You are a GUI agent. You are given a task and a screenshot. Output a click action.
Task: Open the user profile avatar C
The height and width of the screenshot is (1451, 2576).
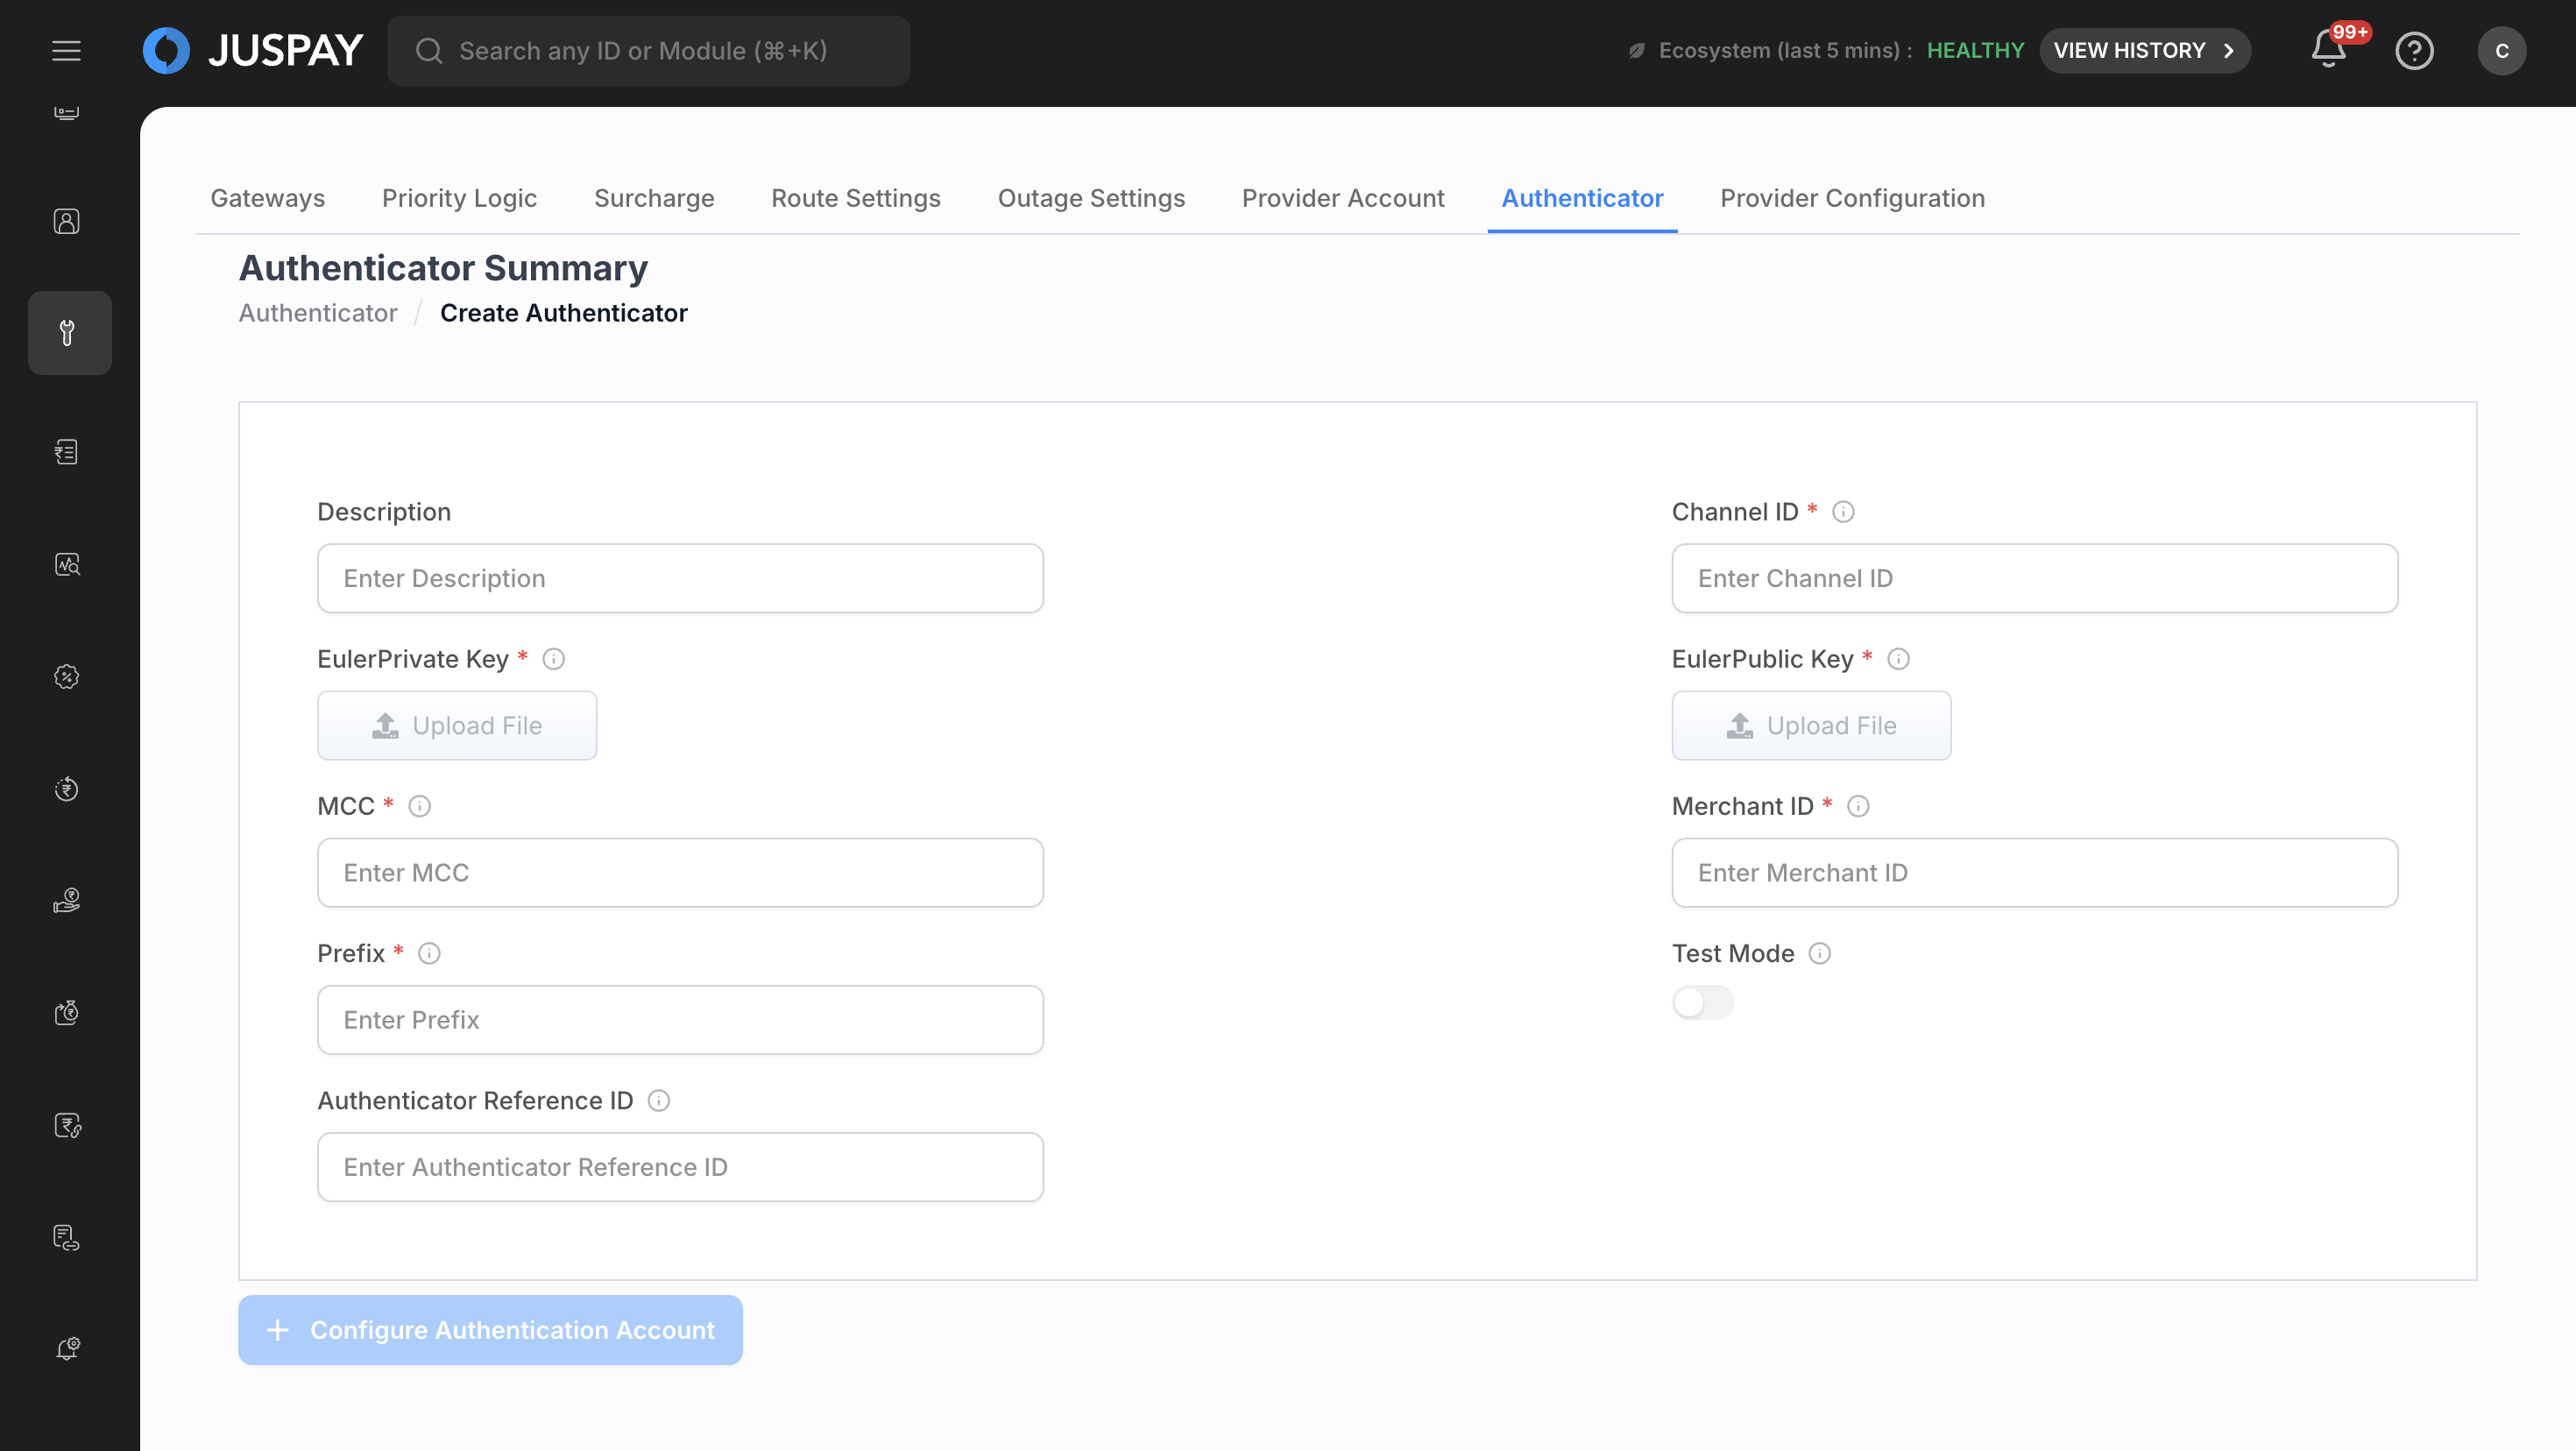tap(2501, 51)
